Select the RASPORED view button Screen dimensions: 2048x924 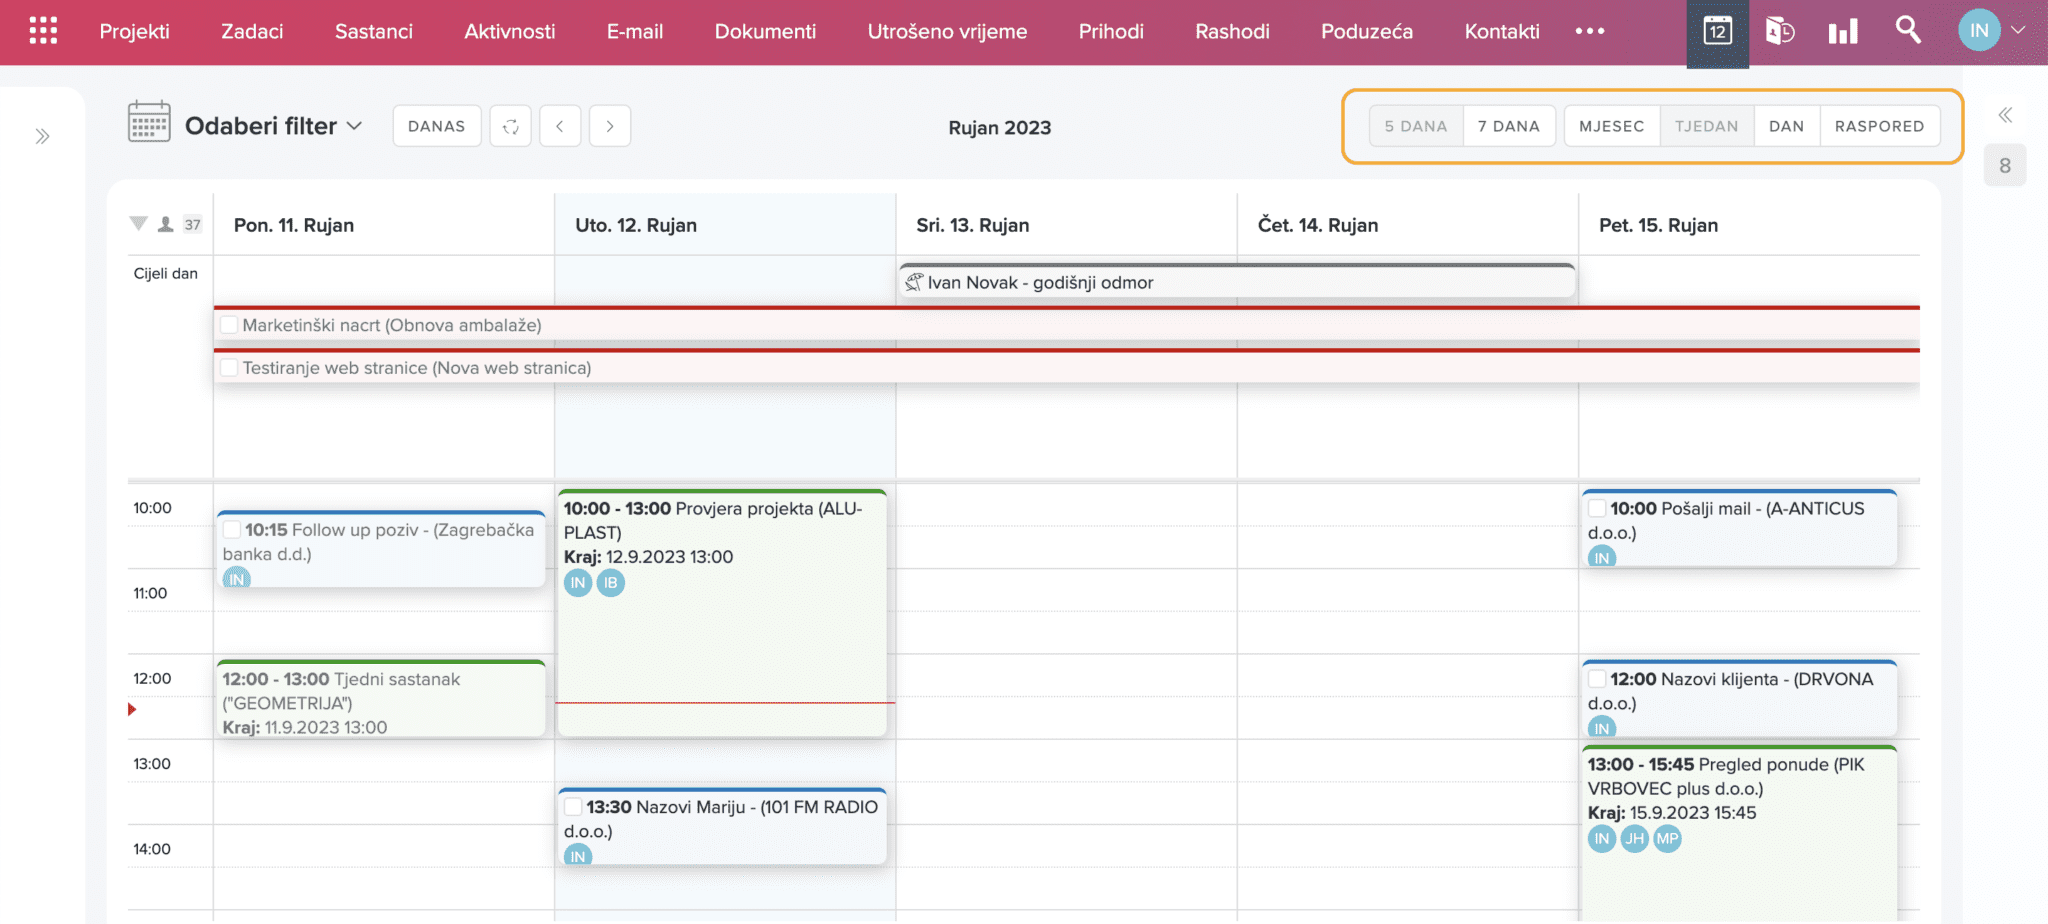click(1879, 126)
